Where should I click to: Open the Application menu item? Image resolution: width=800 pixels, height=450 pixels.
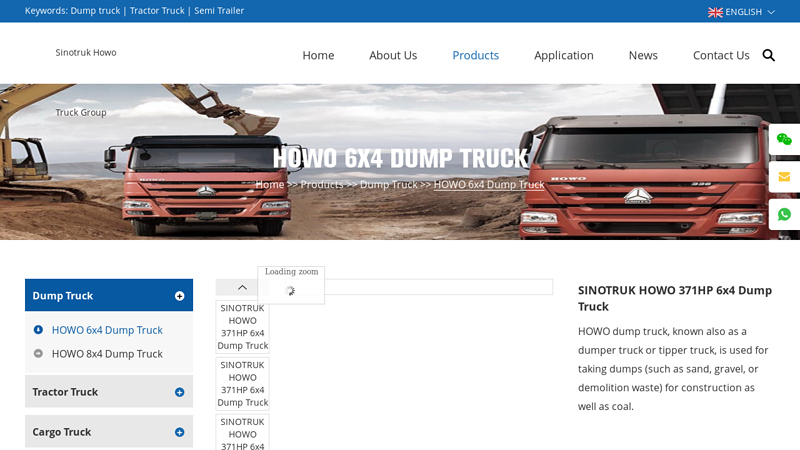pos(564,55)
